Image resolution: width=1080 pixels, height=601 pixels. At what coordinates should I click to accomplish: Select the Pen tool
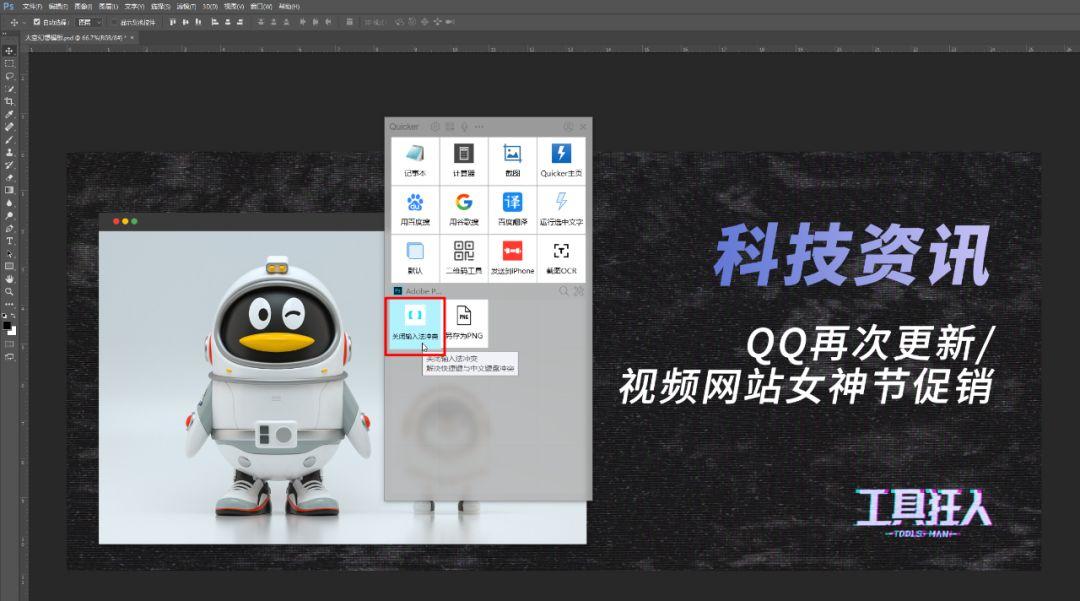click(9, 229)
